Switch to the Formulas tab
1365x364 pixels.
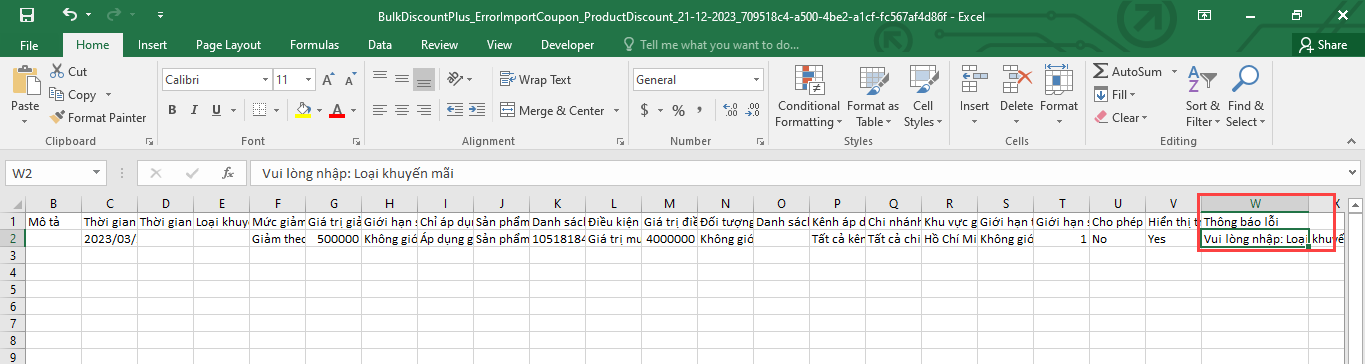click(314, 45)
